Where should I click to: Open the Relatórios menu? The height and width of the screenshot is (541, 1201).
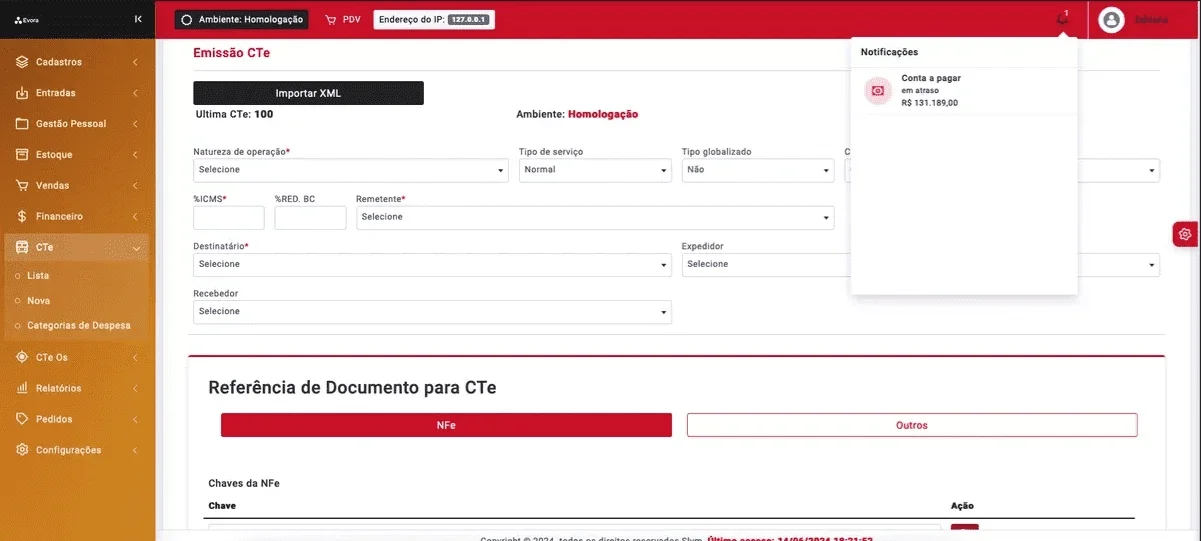point(77,388)
